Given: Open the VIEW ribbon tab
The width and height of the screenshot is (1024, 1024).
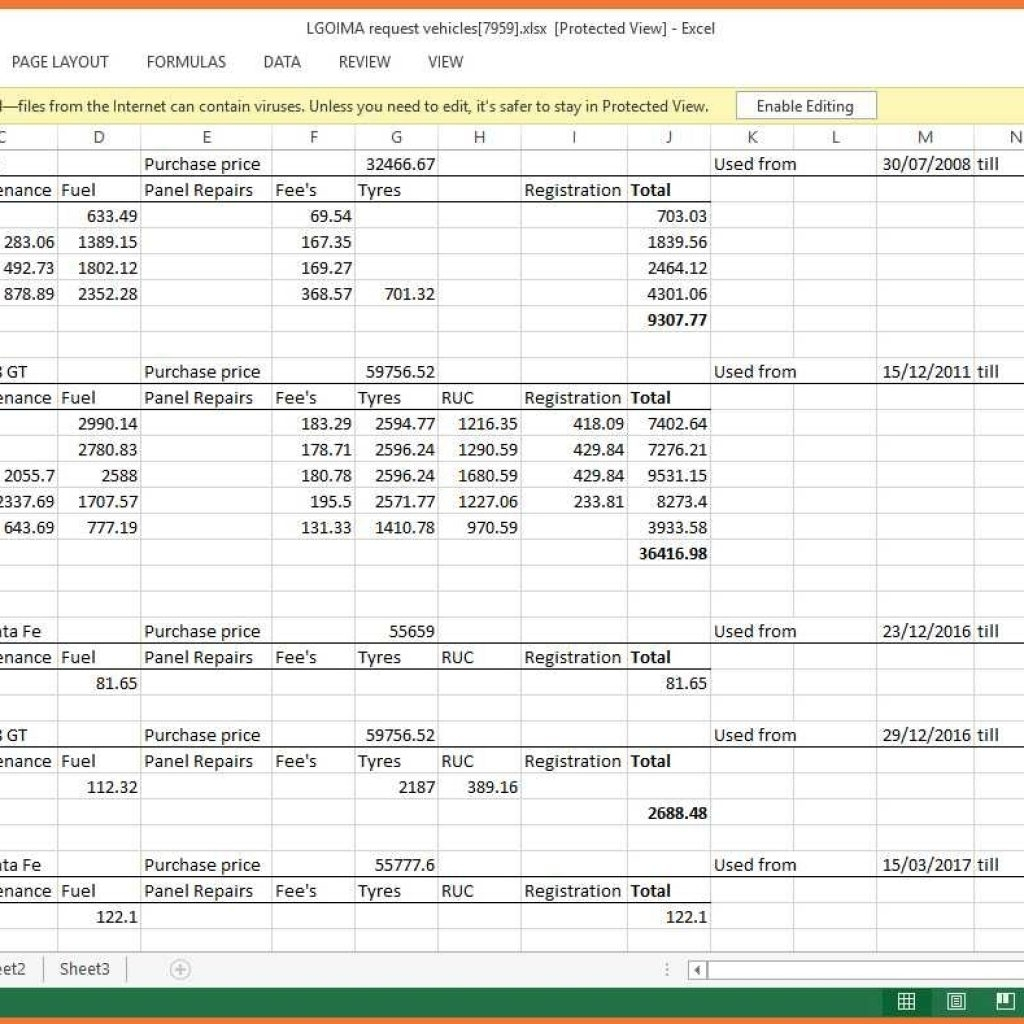Looking at the screenshot, I should pyautogui.click(x=444, y=62).
